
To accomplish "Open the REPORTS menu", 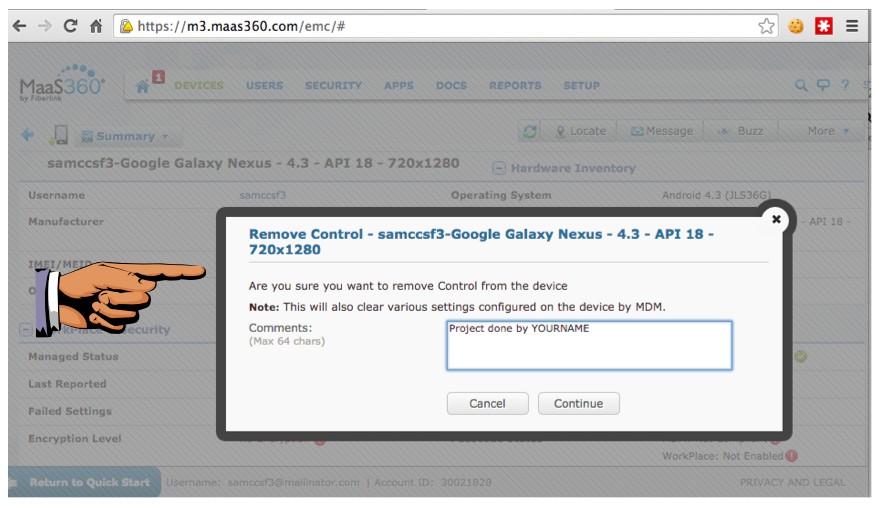I will click(x=515, y=86).
